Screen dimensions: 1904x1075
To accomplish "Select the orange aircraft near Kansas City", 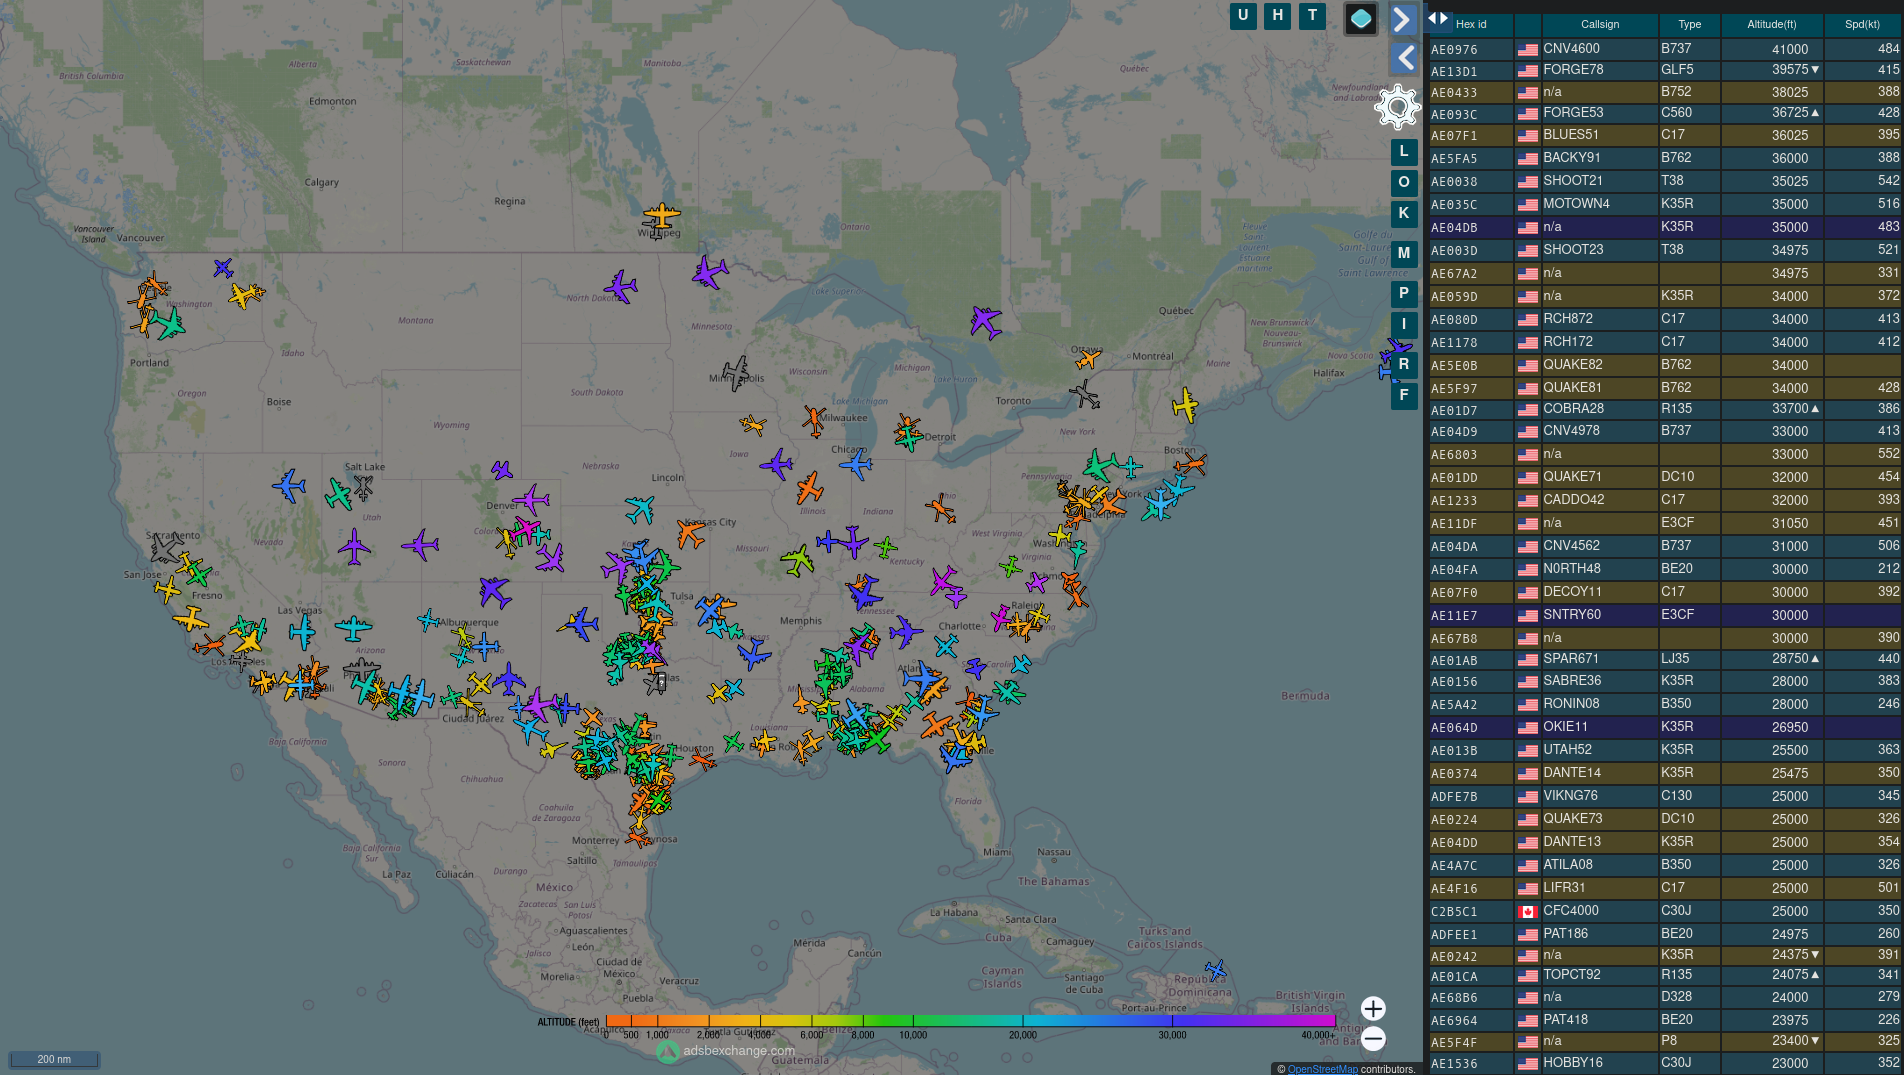I will (690, 533).
